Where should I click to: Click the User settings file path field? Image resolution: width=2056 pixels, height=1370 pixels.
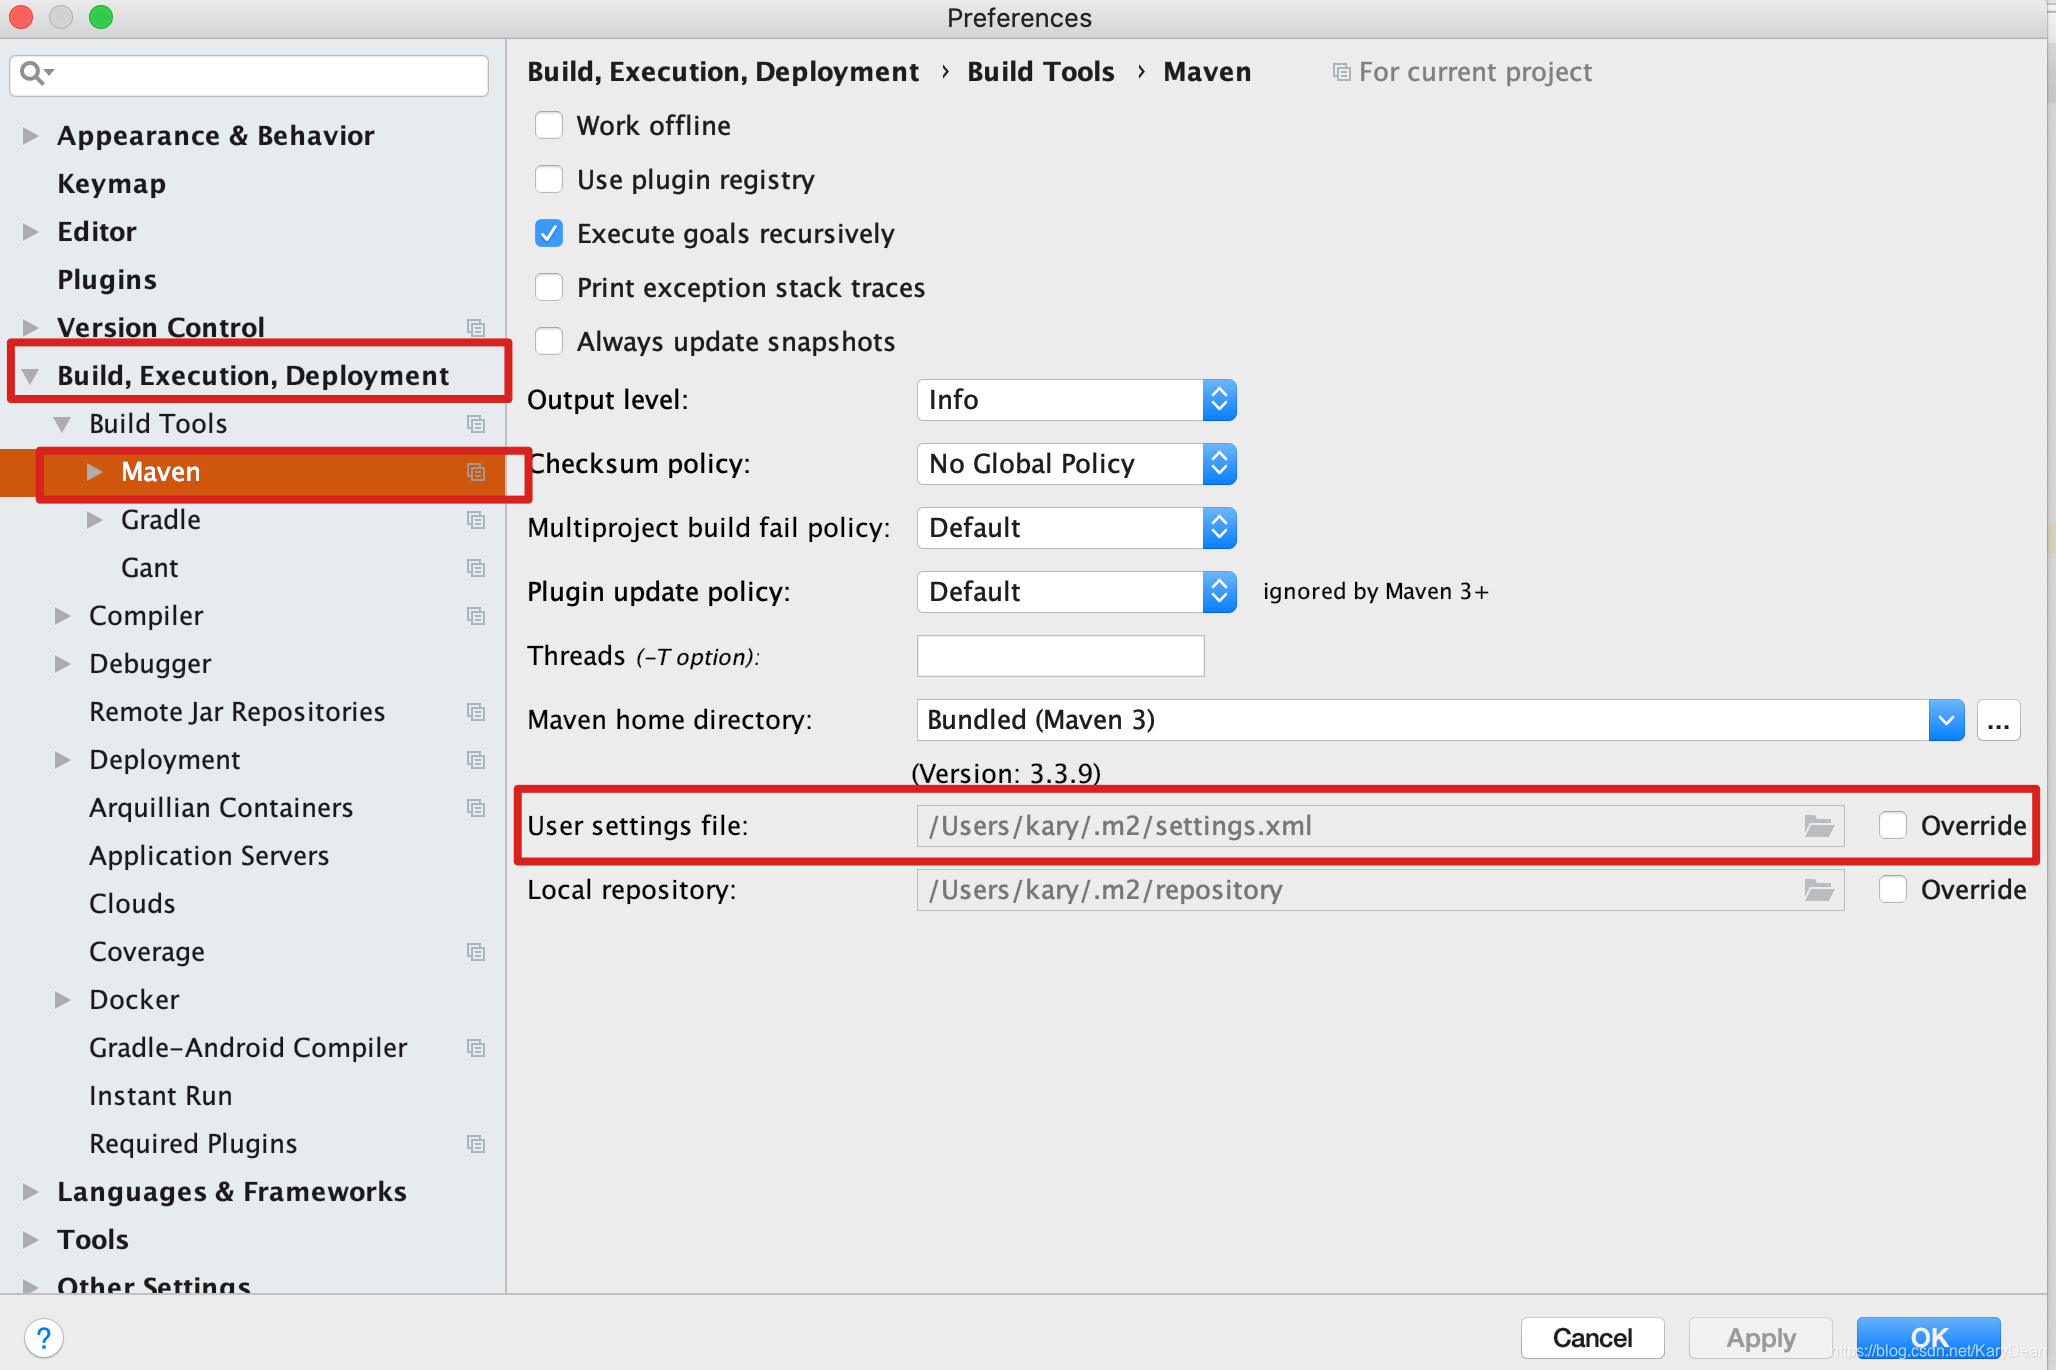(x=1380, y=826)
